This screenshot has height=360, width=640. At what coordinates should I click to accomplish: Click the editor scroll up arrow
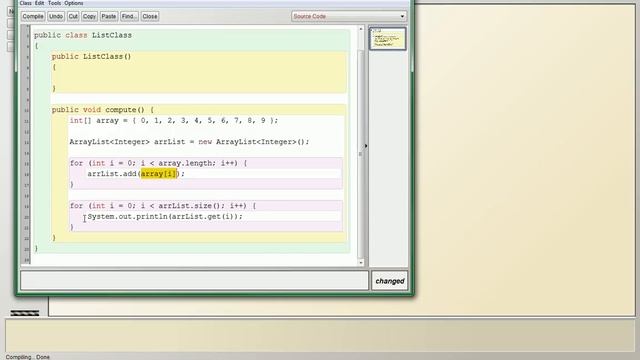click(361, 29)
